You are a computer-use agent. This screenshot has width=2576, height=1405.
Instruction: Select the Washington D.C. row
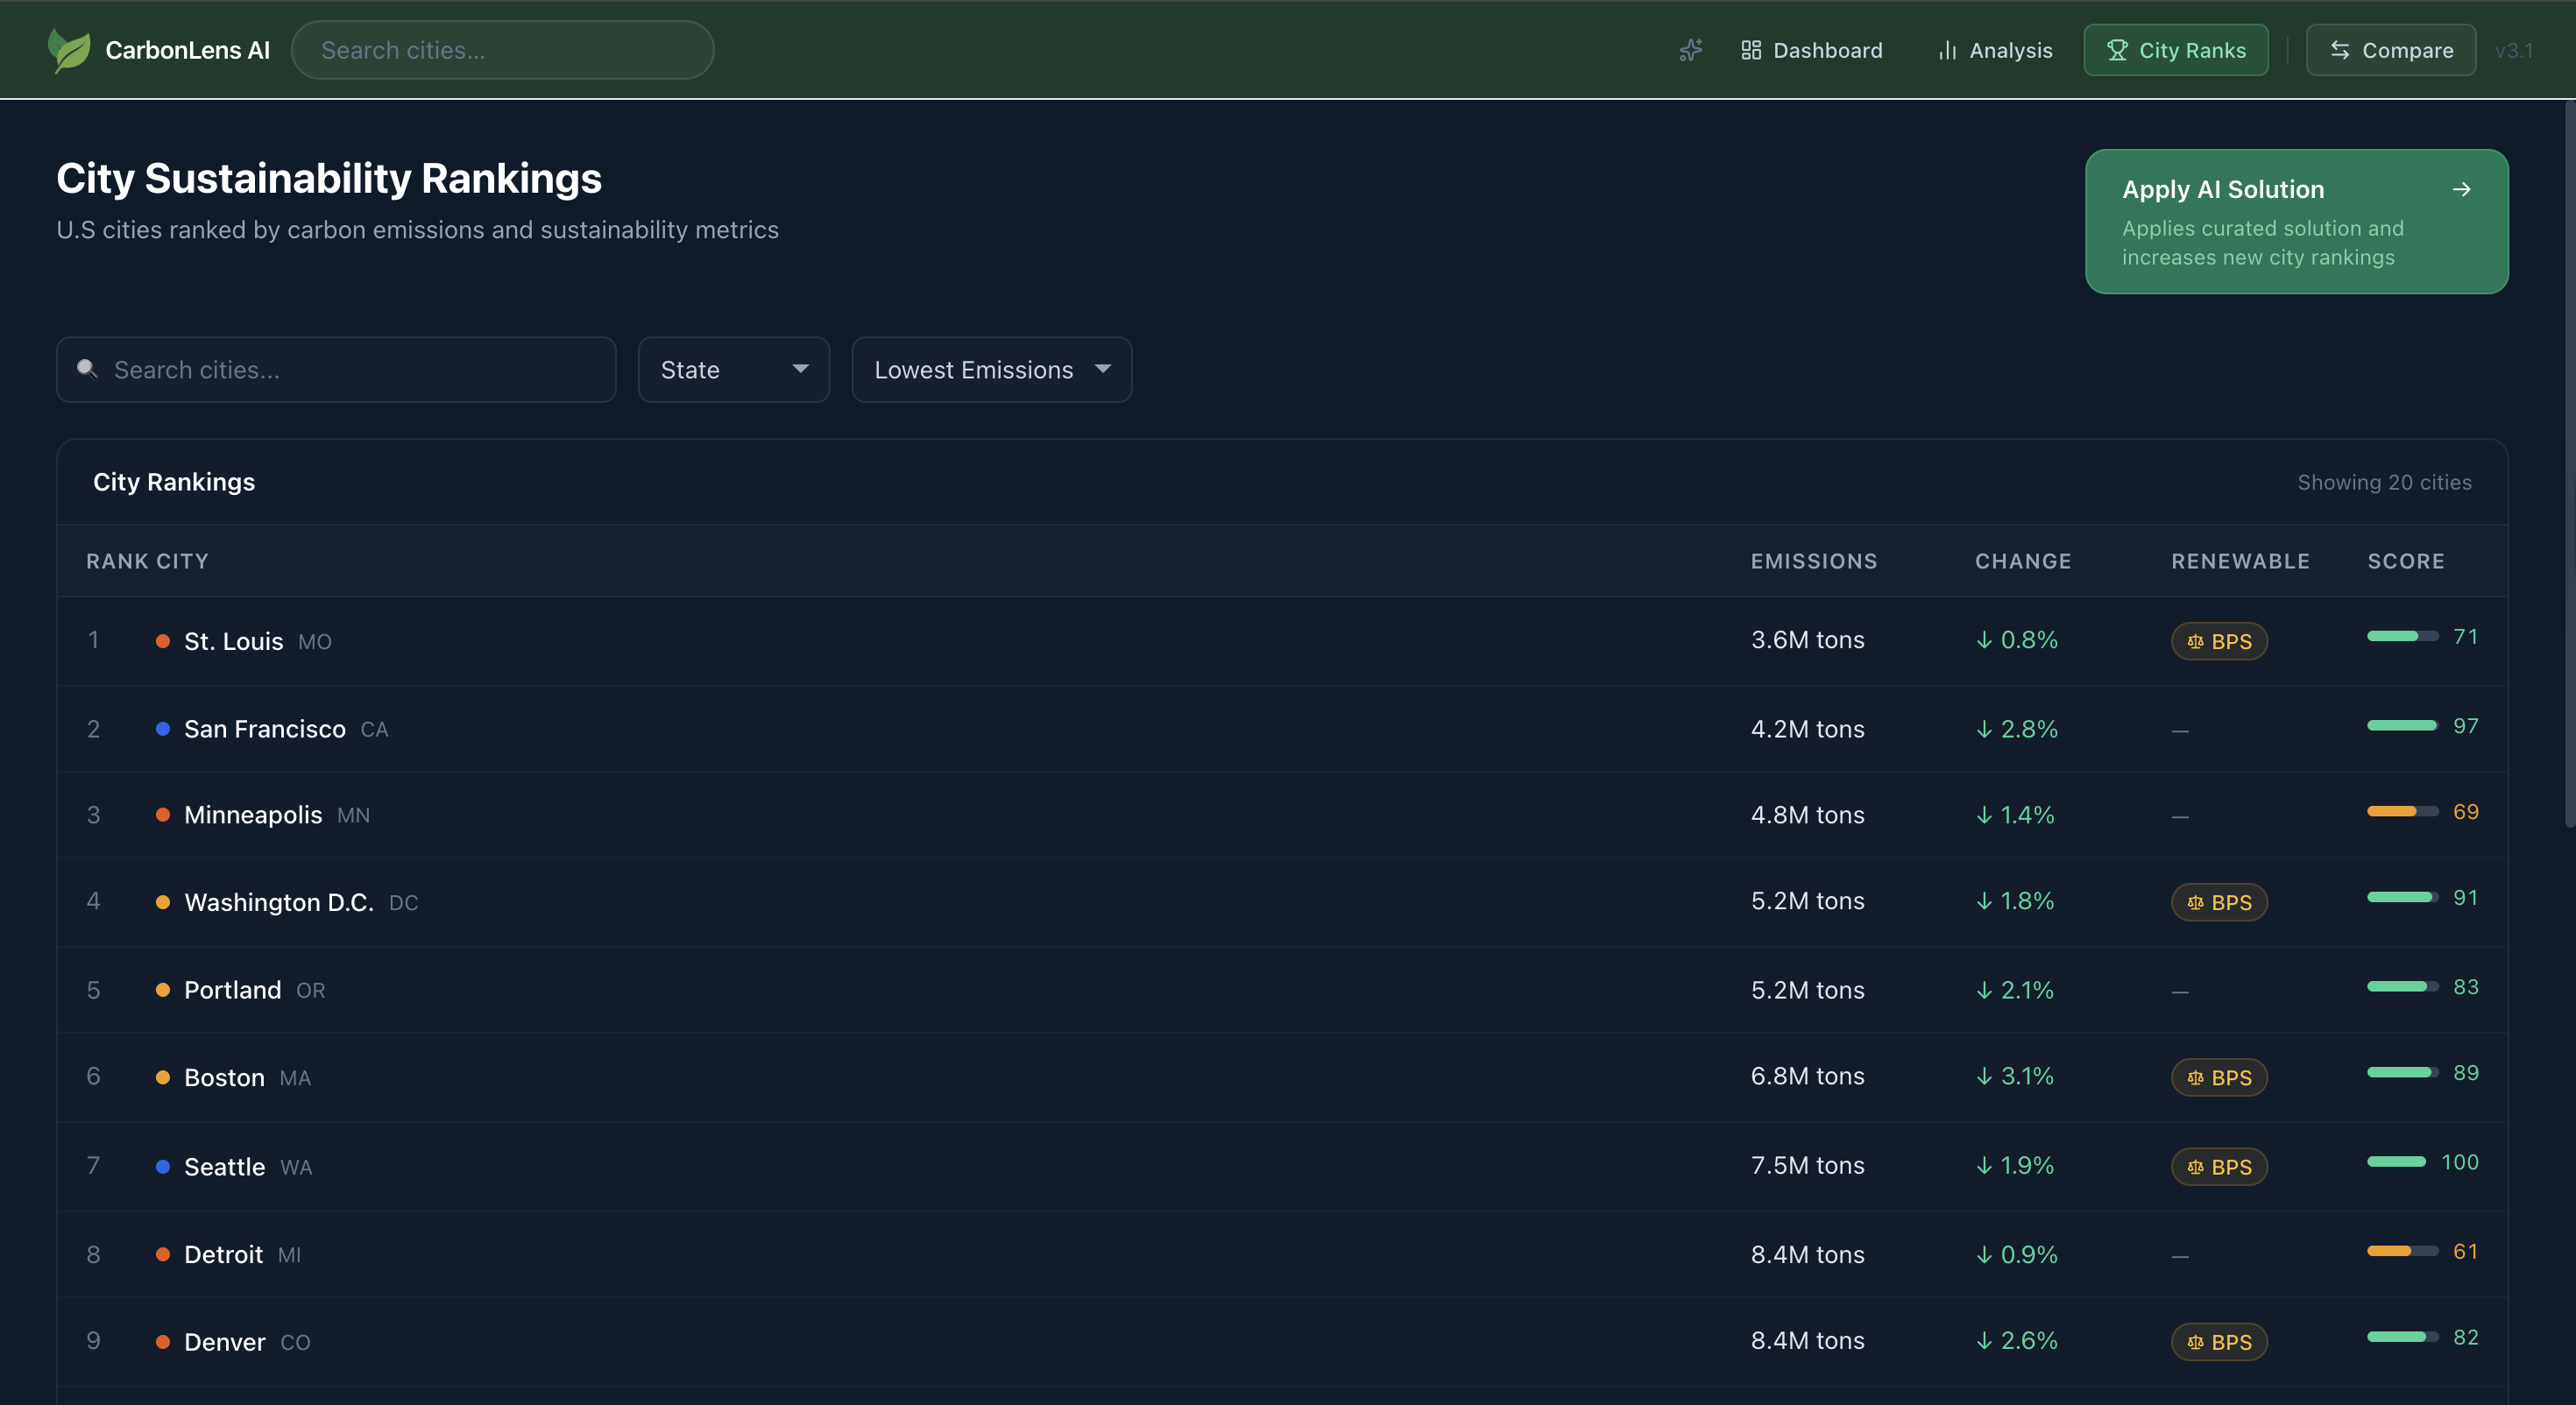(x=278, y=902)
